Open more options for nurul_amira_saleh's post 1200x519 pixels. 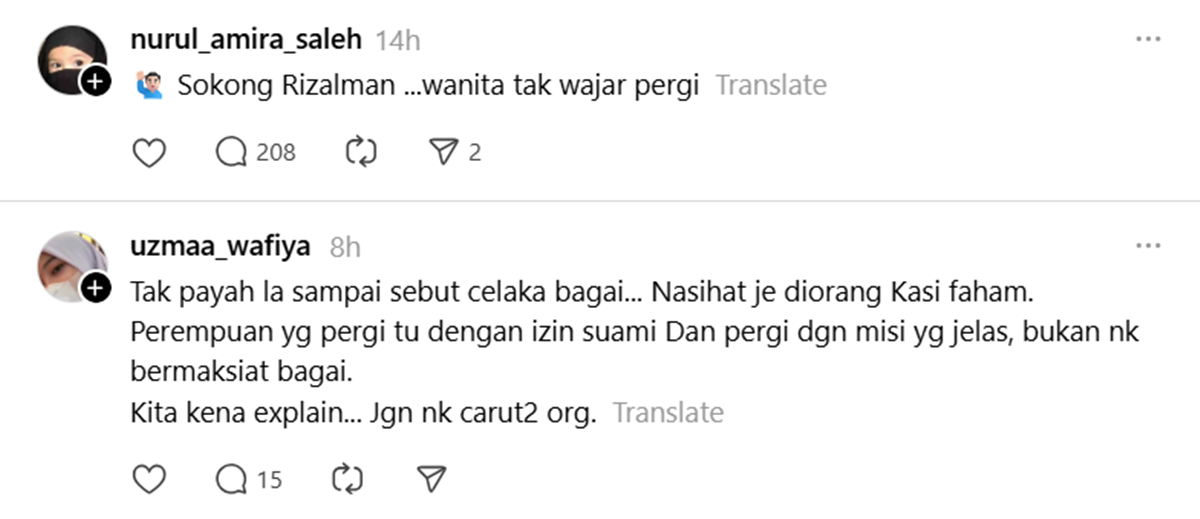(x=1147, y=39)
